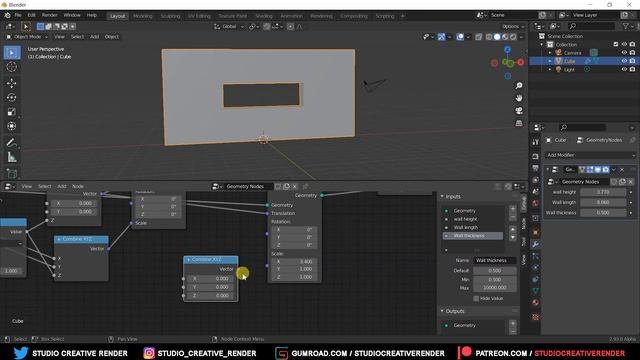Adjust the Wall length modifier value

click(603, 202)
